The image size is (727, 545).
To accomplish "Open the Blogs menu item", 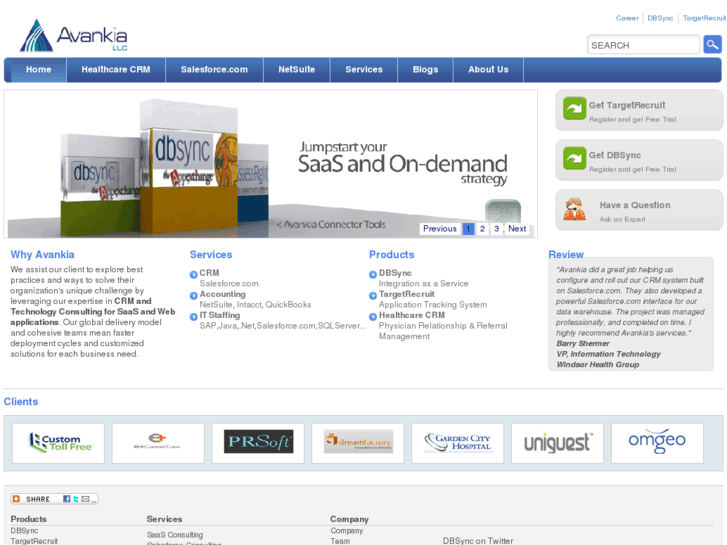I will [425, 70].
